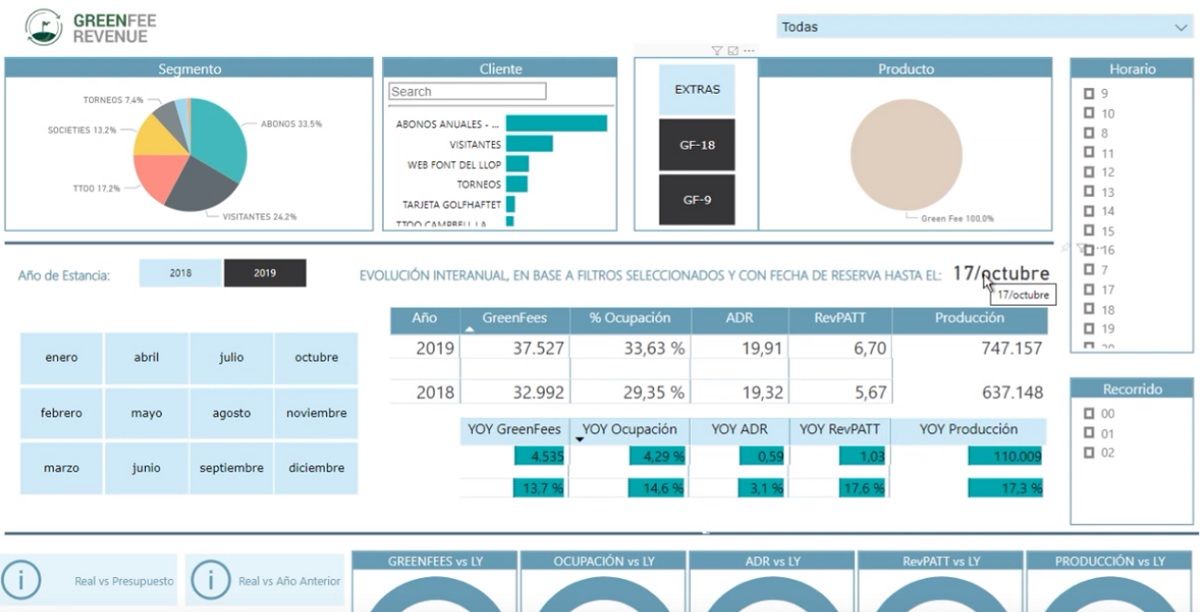This screenshot has height=612, width=1200.
Task: Click the filter icon above EXTRAS slicer
Action: (x=716, y=51)
